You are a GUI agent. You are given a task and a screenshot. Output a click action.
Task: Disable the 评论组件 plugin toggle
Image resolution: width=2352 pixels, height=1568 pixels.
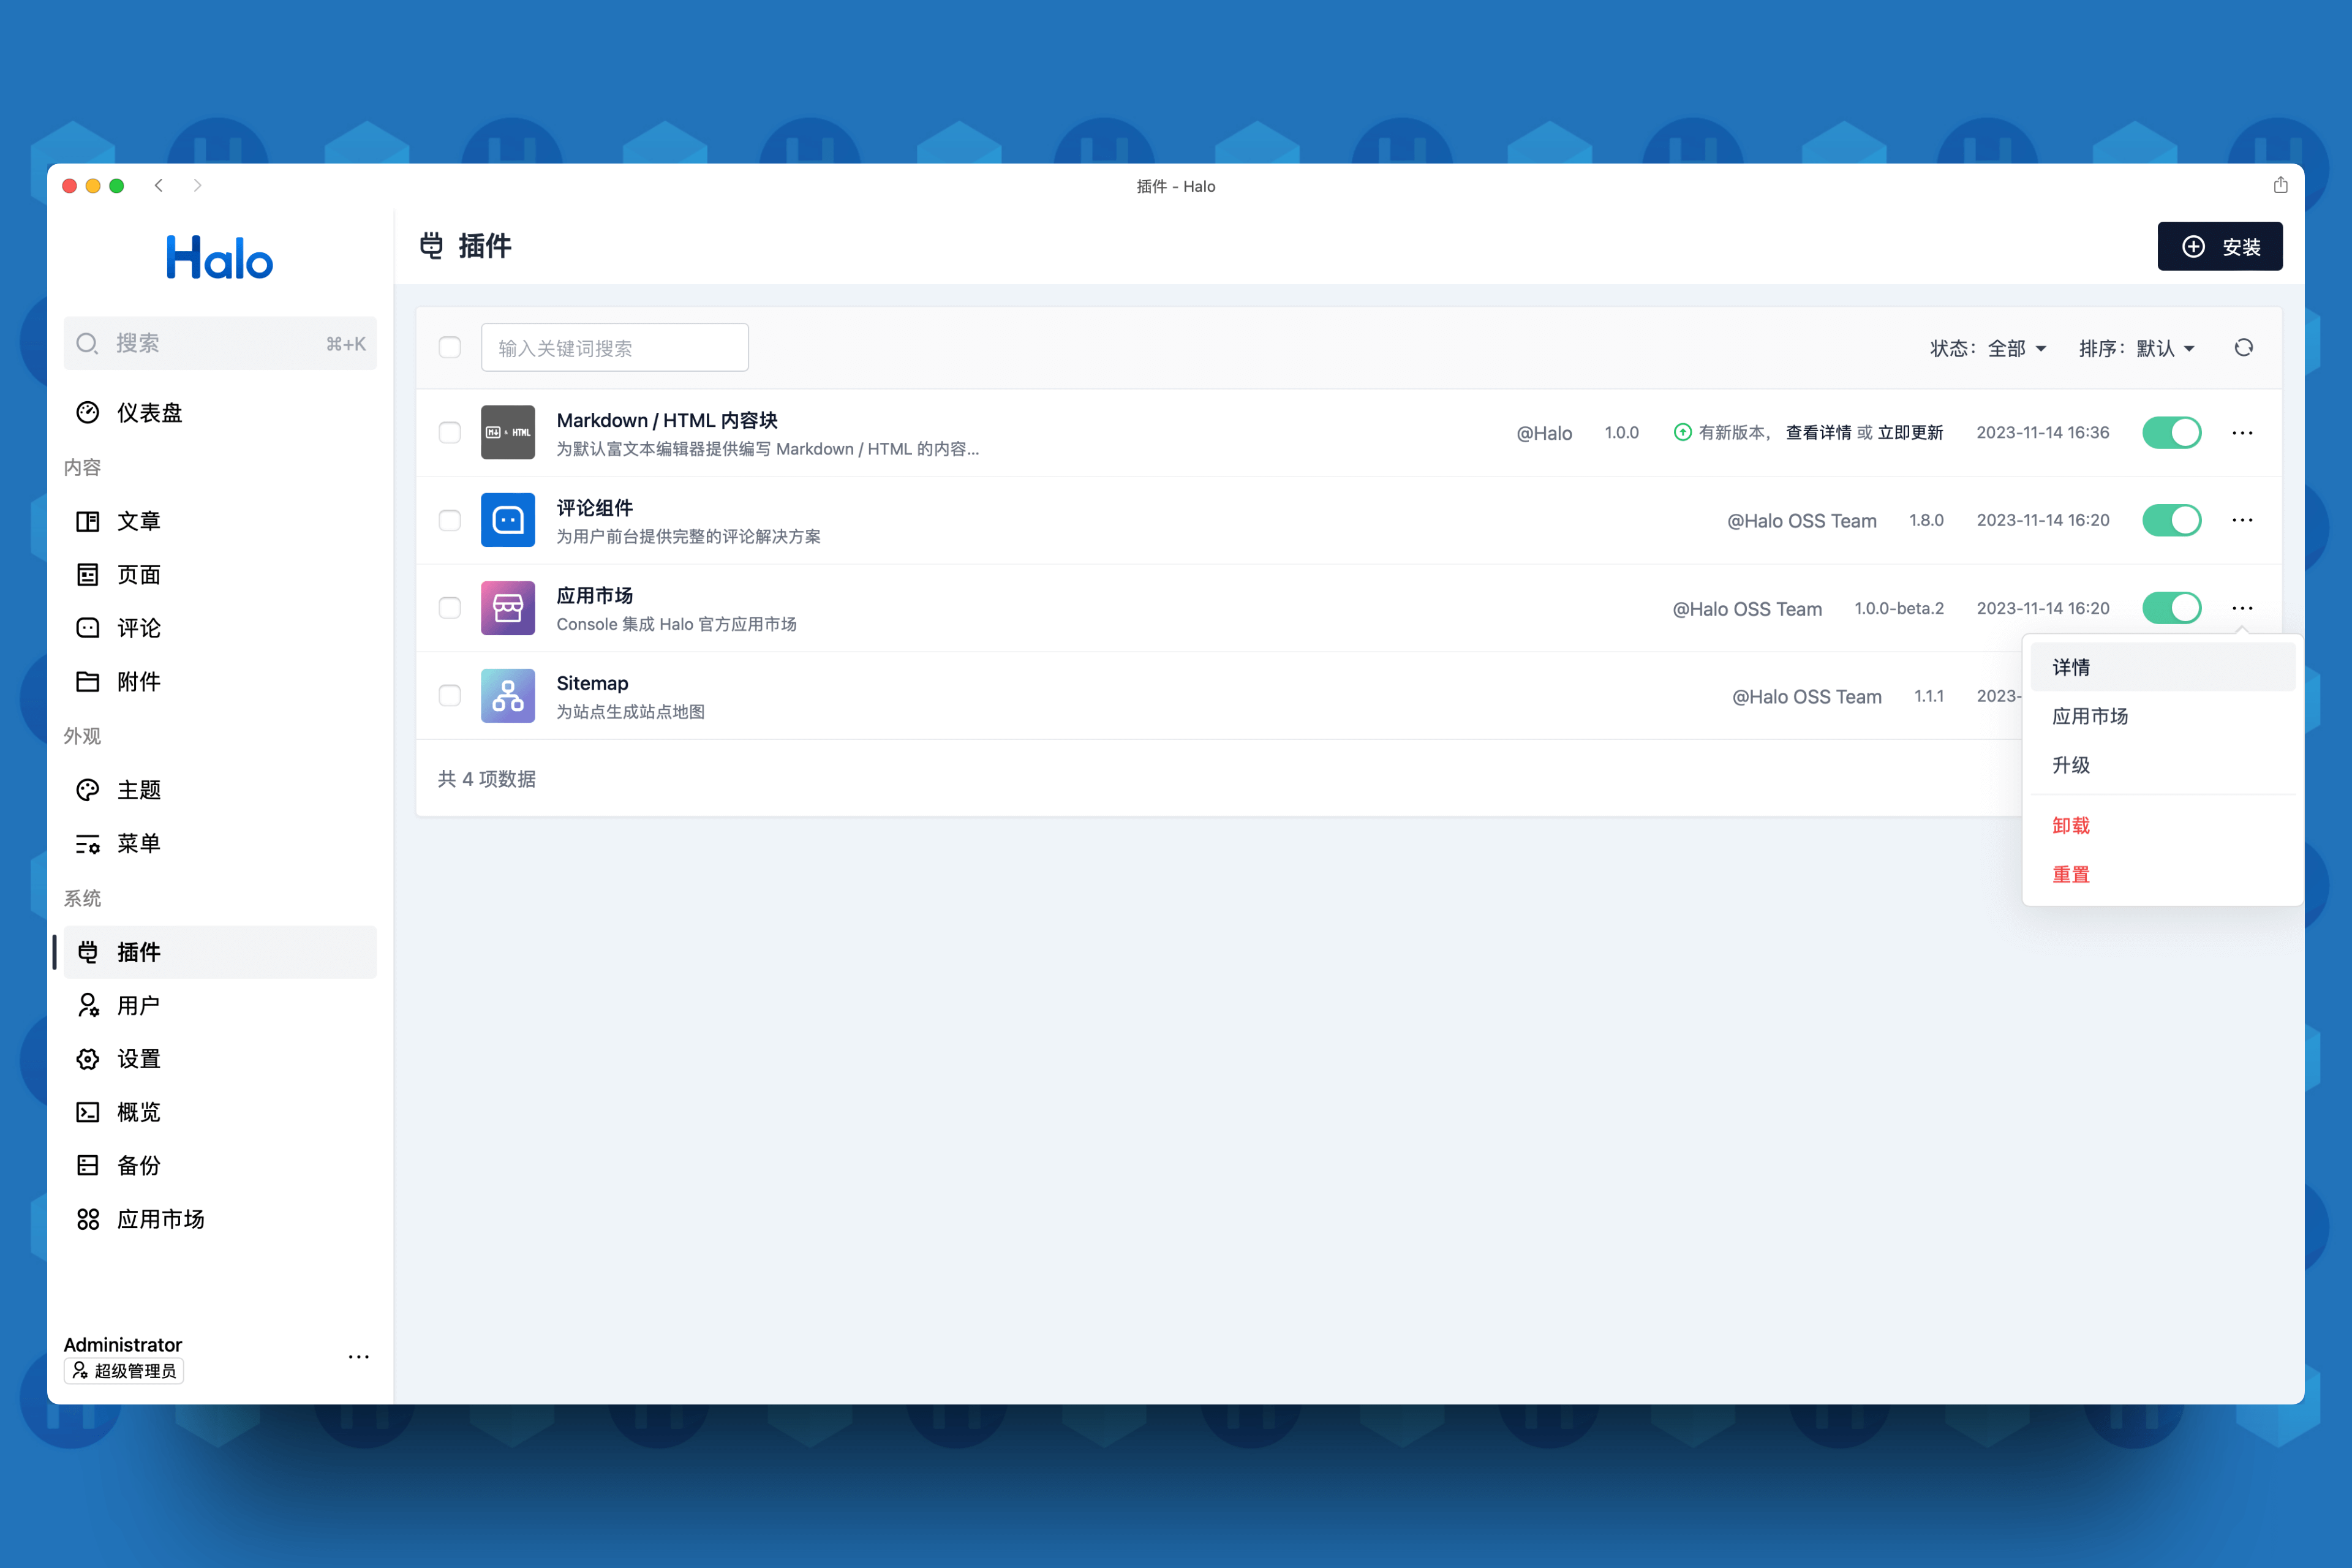pos(2172,520)
